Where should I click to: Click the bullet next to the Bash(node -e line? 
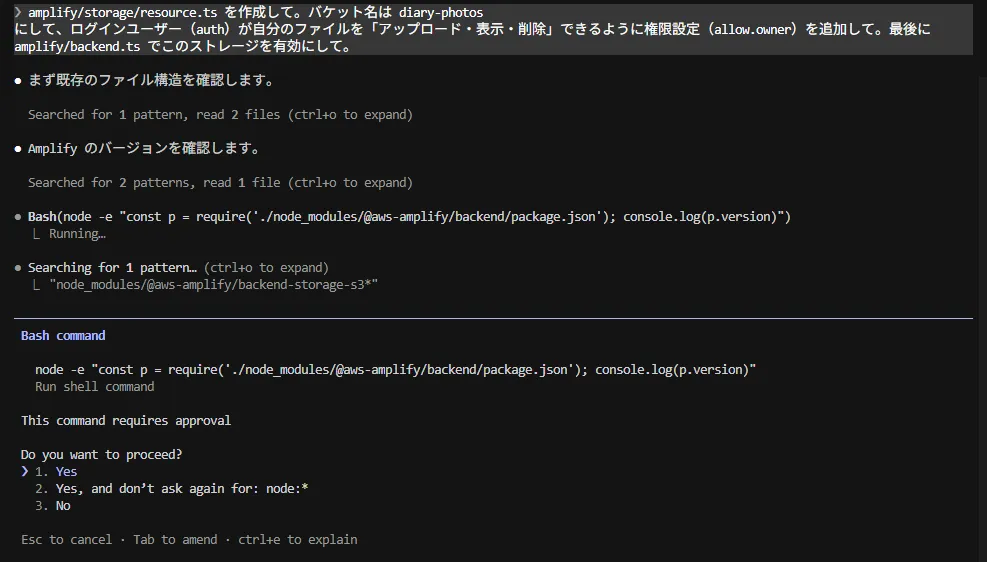tap(18, 217)
